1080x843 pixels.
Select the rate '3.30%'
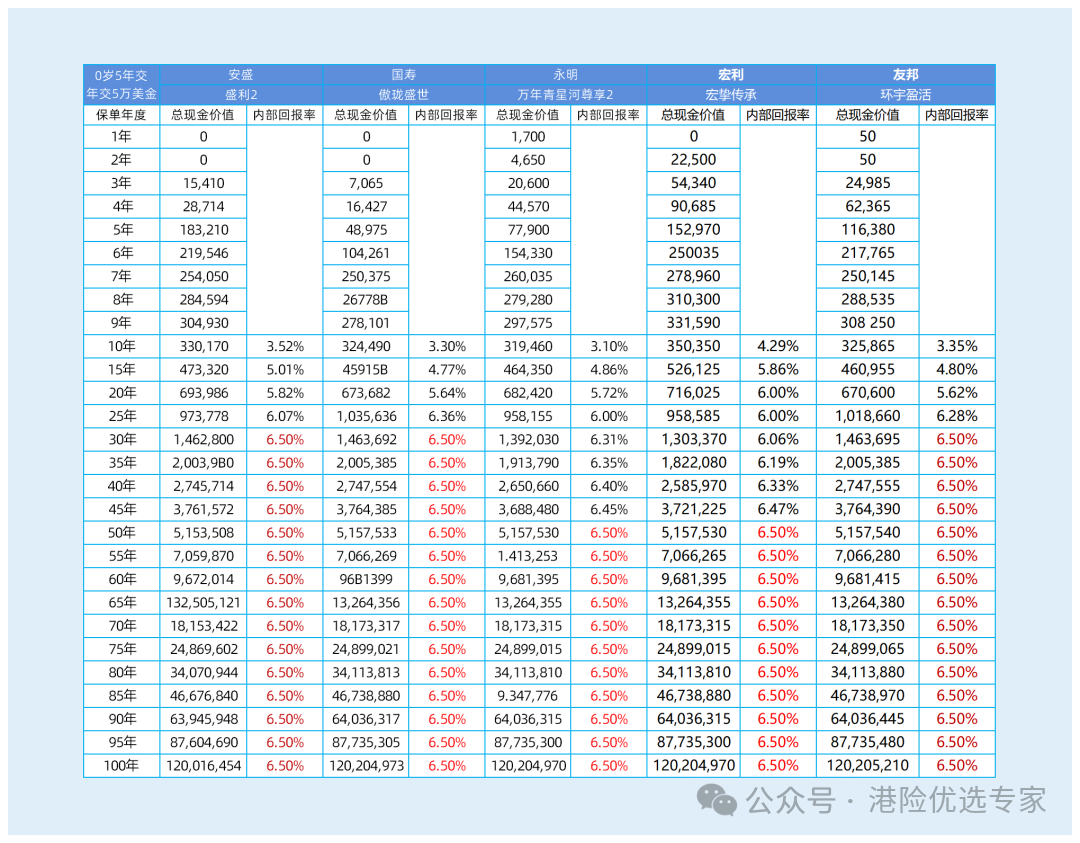(x=447, y=346)
